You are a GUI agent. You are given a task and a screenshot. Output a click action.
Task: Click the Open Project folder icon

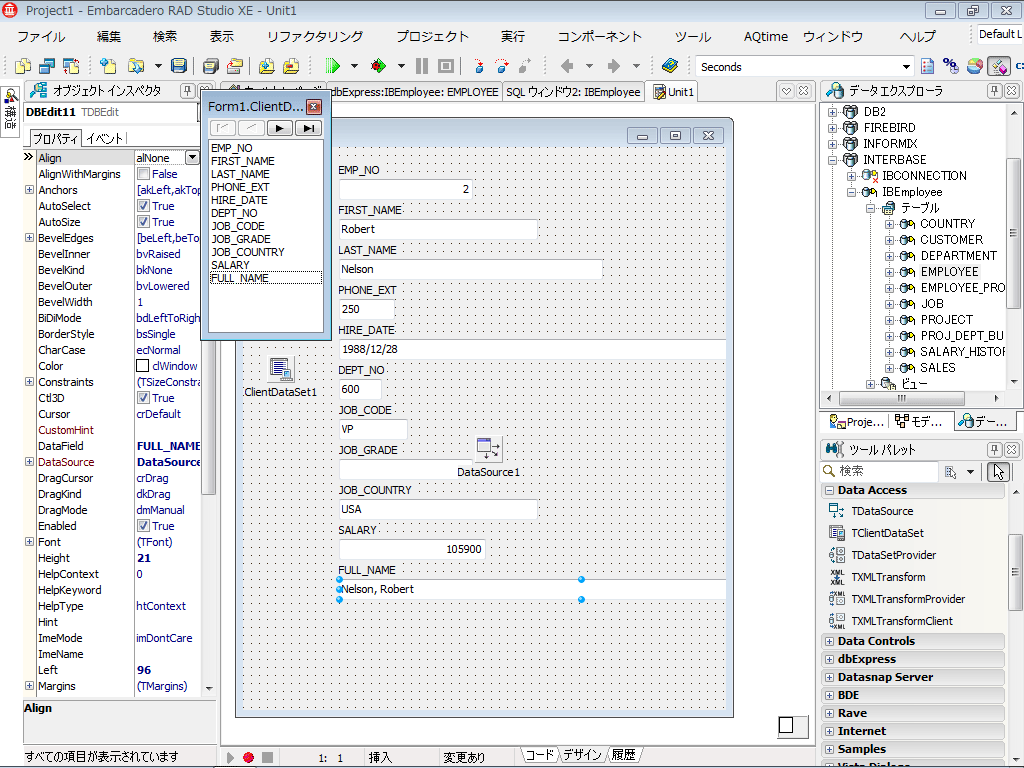point(234,66)
